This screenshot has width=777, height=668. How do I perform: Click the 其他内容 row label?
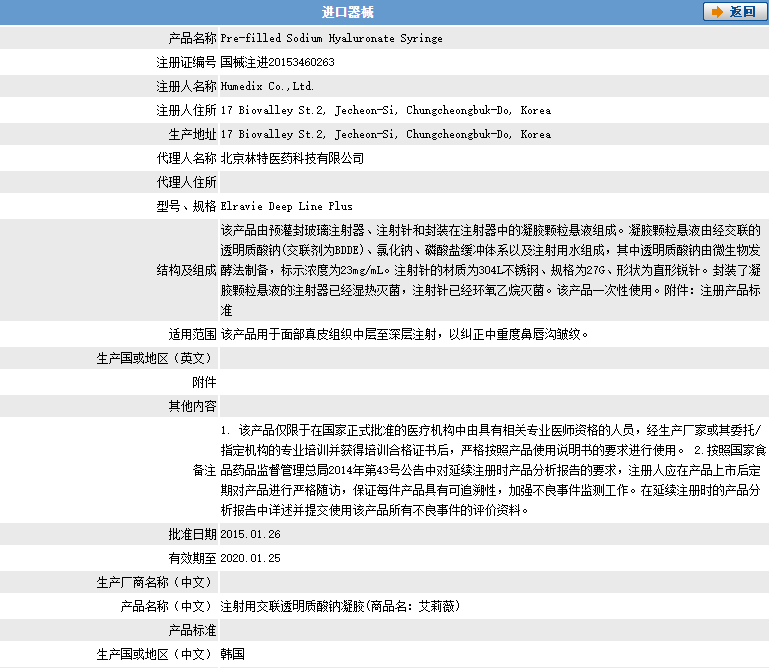click(x=191, y=406)
